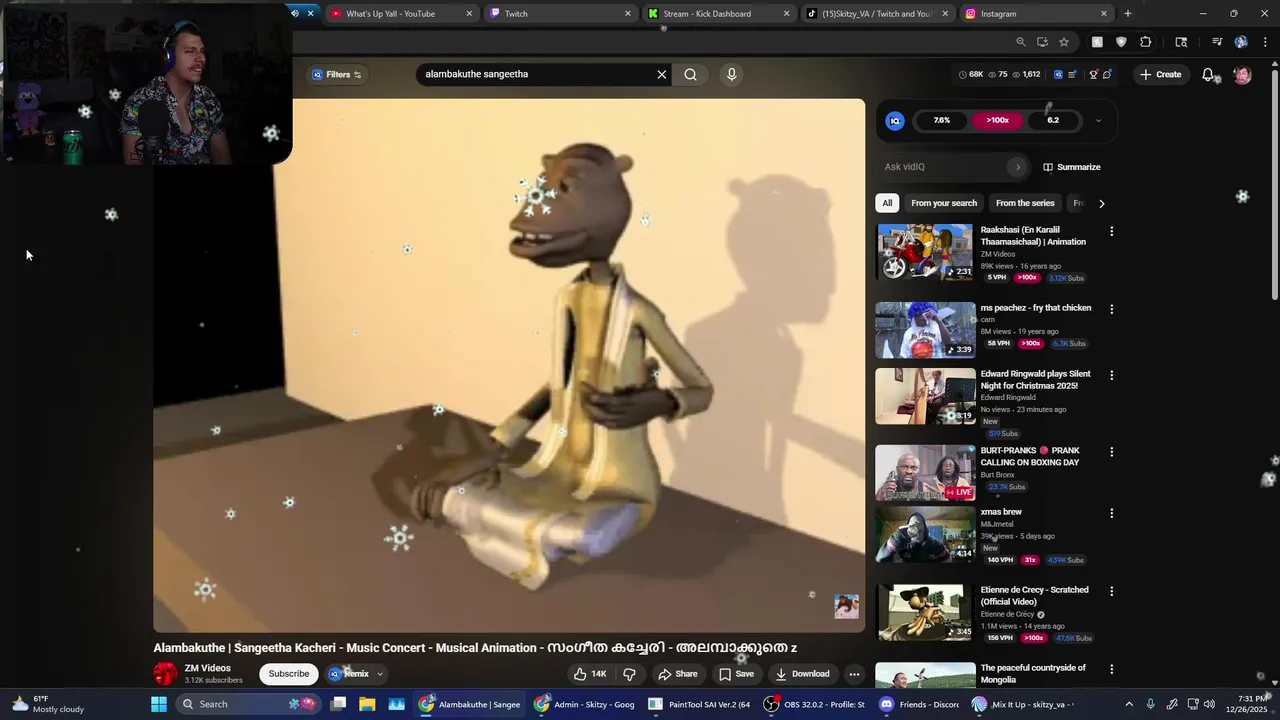The image size is (1280, 720).
Task: Click the Remix button
Action: 349,674
